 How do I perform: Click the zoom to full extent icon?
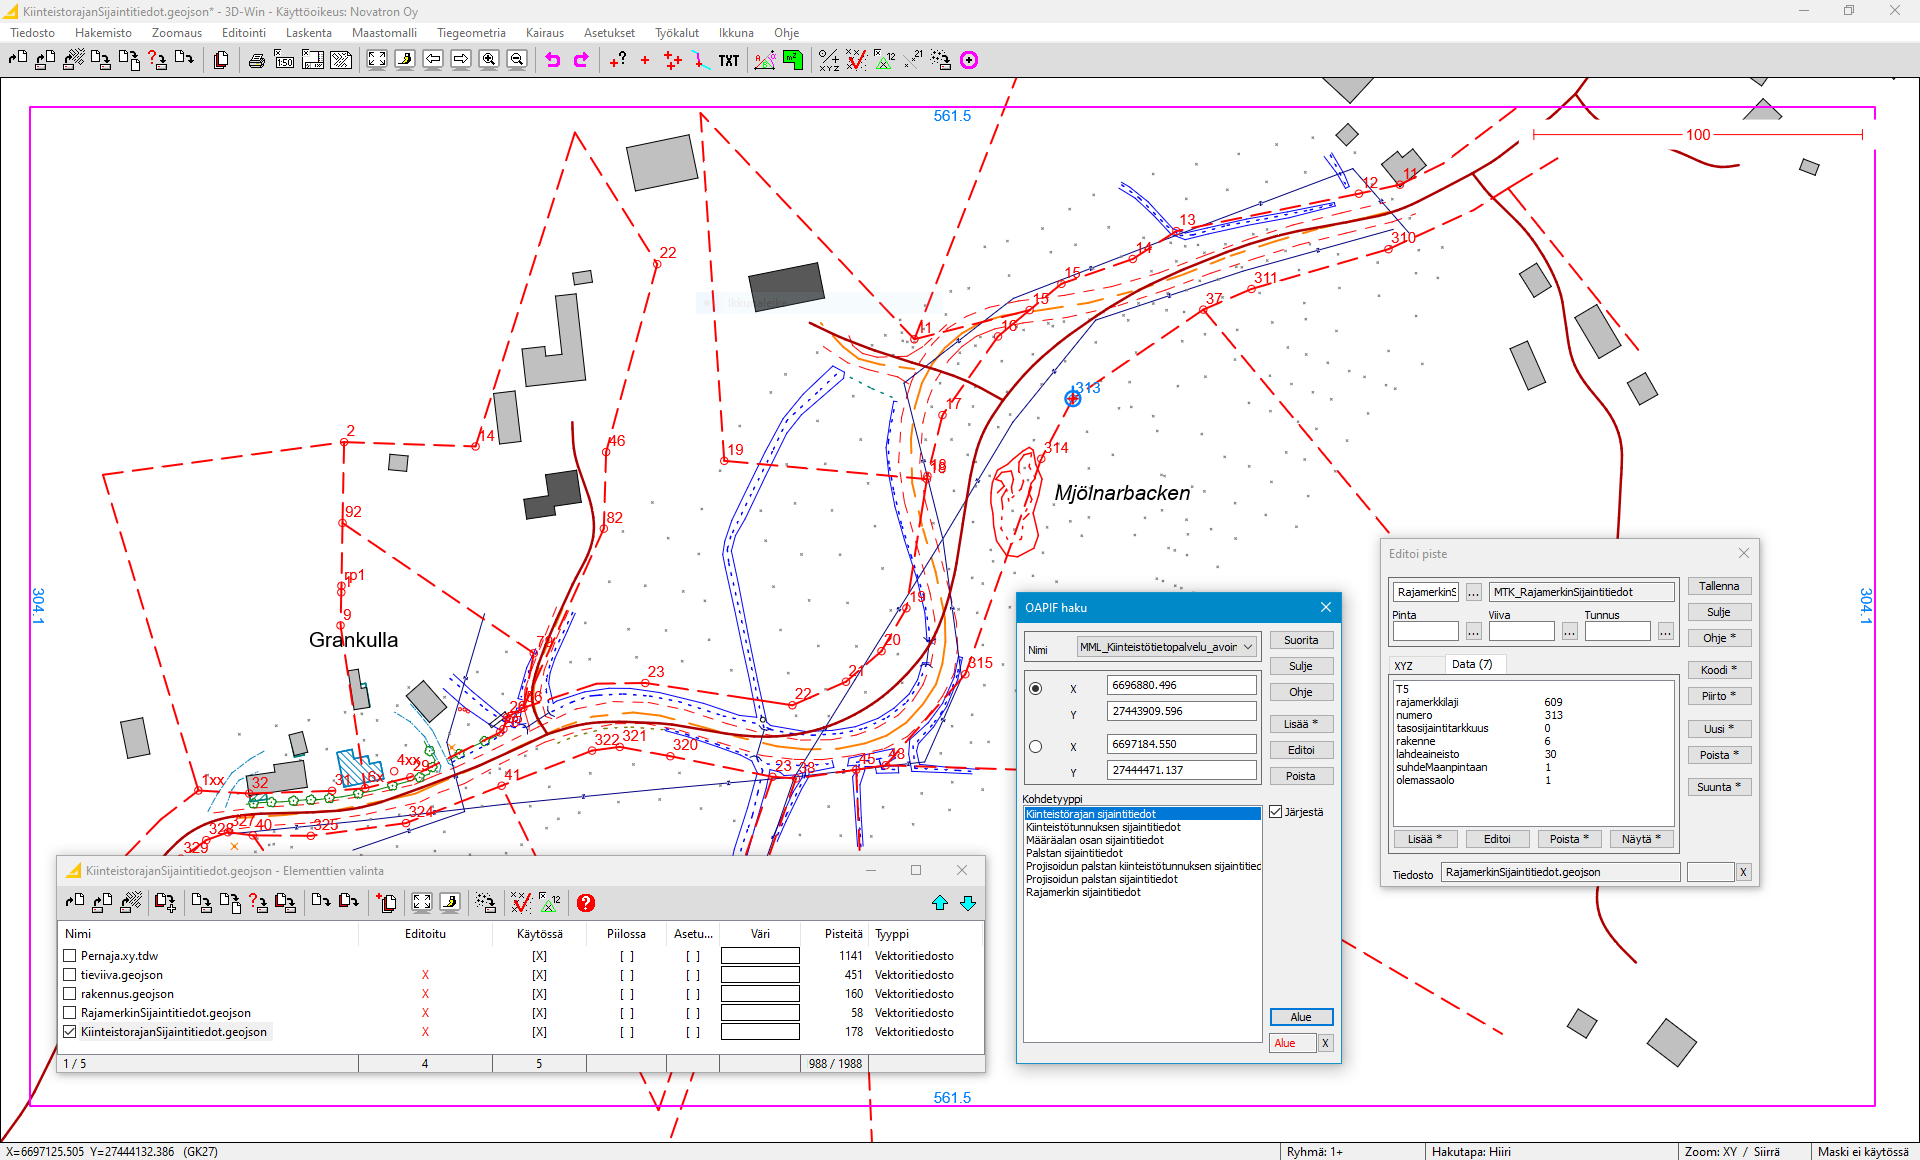tap(377, 60)
